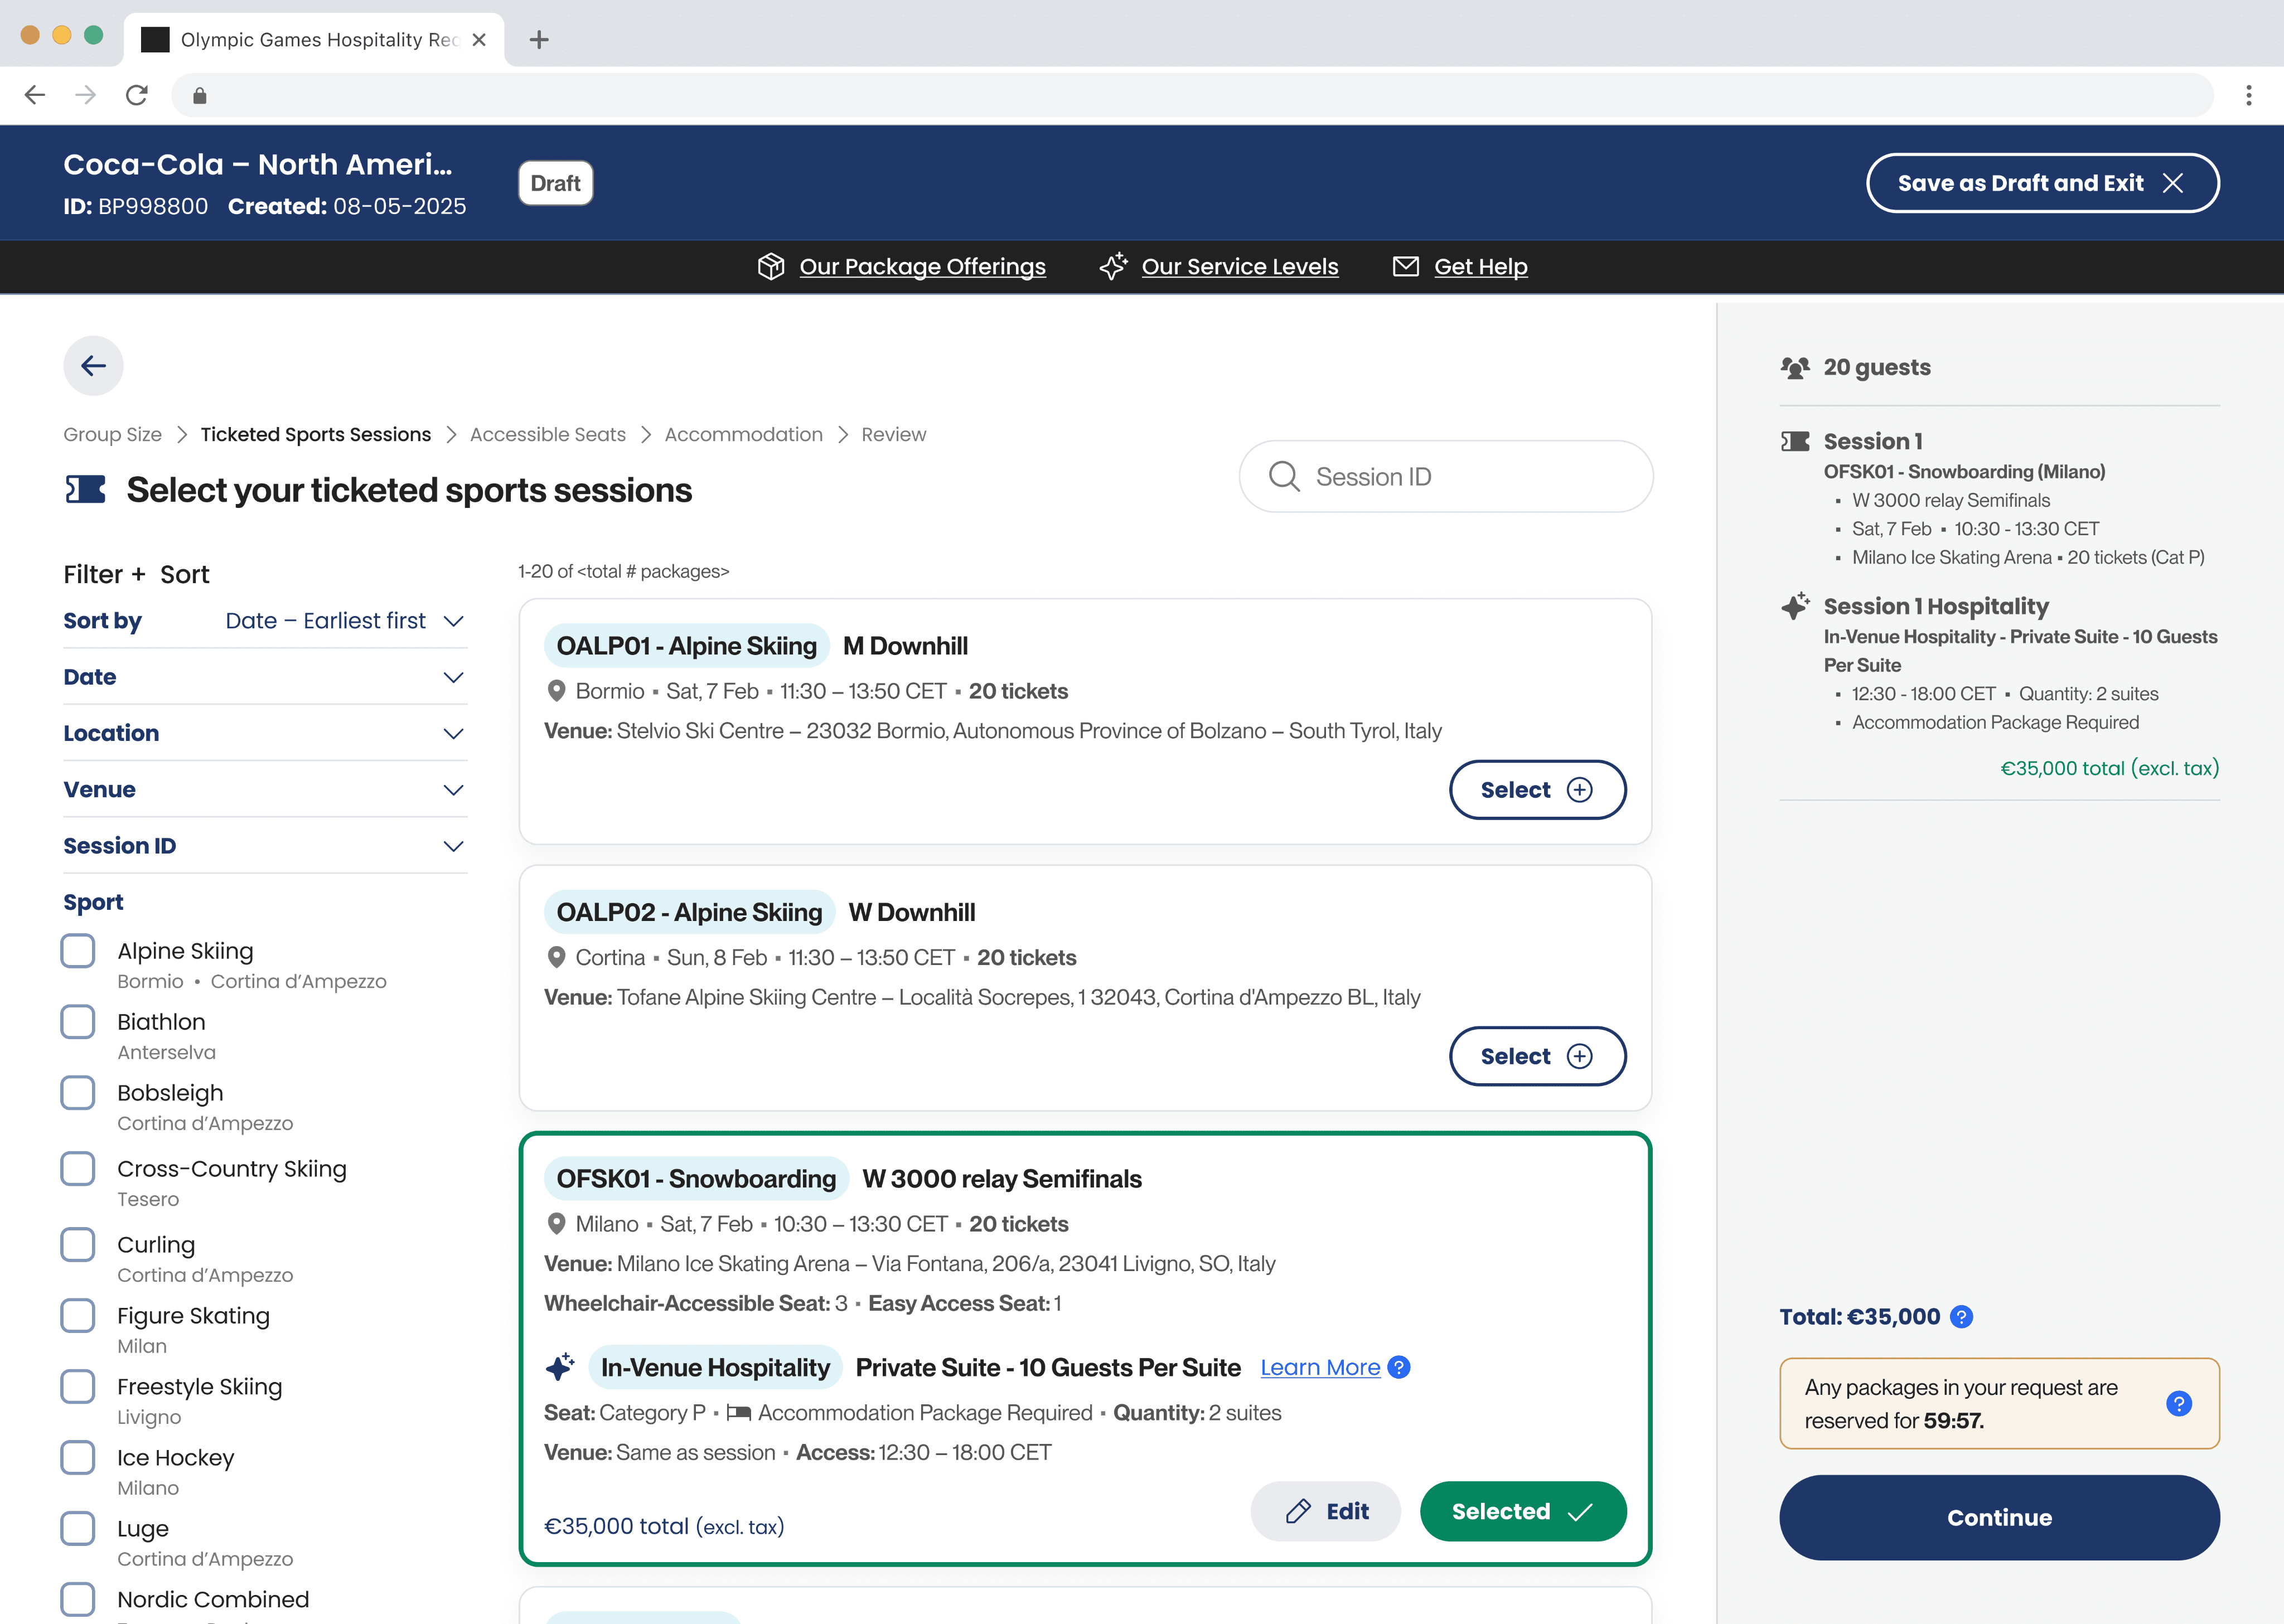
Task: Click the location pin on the OALP01 session
Action: point(557,691)
